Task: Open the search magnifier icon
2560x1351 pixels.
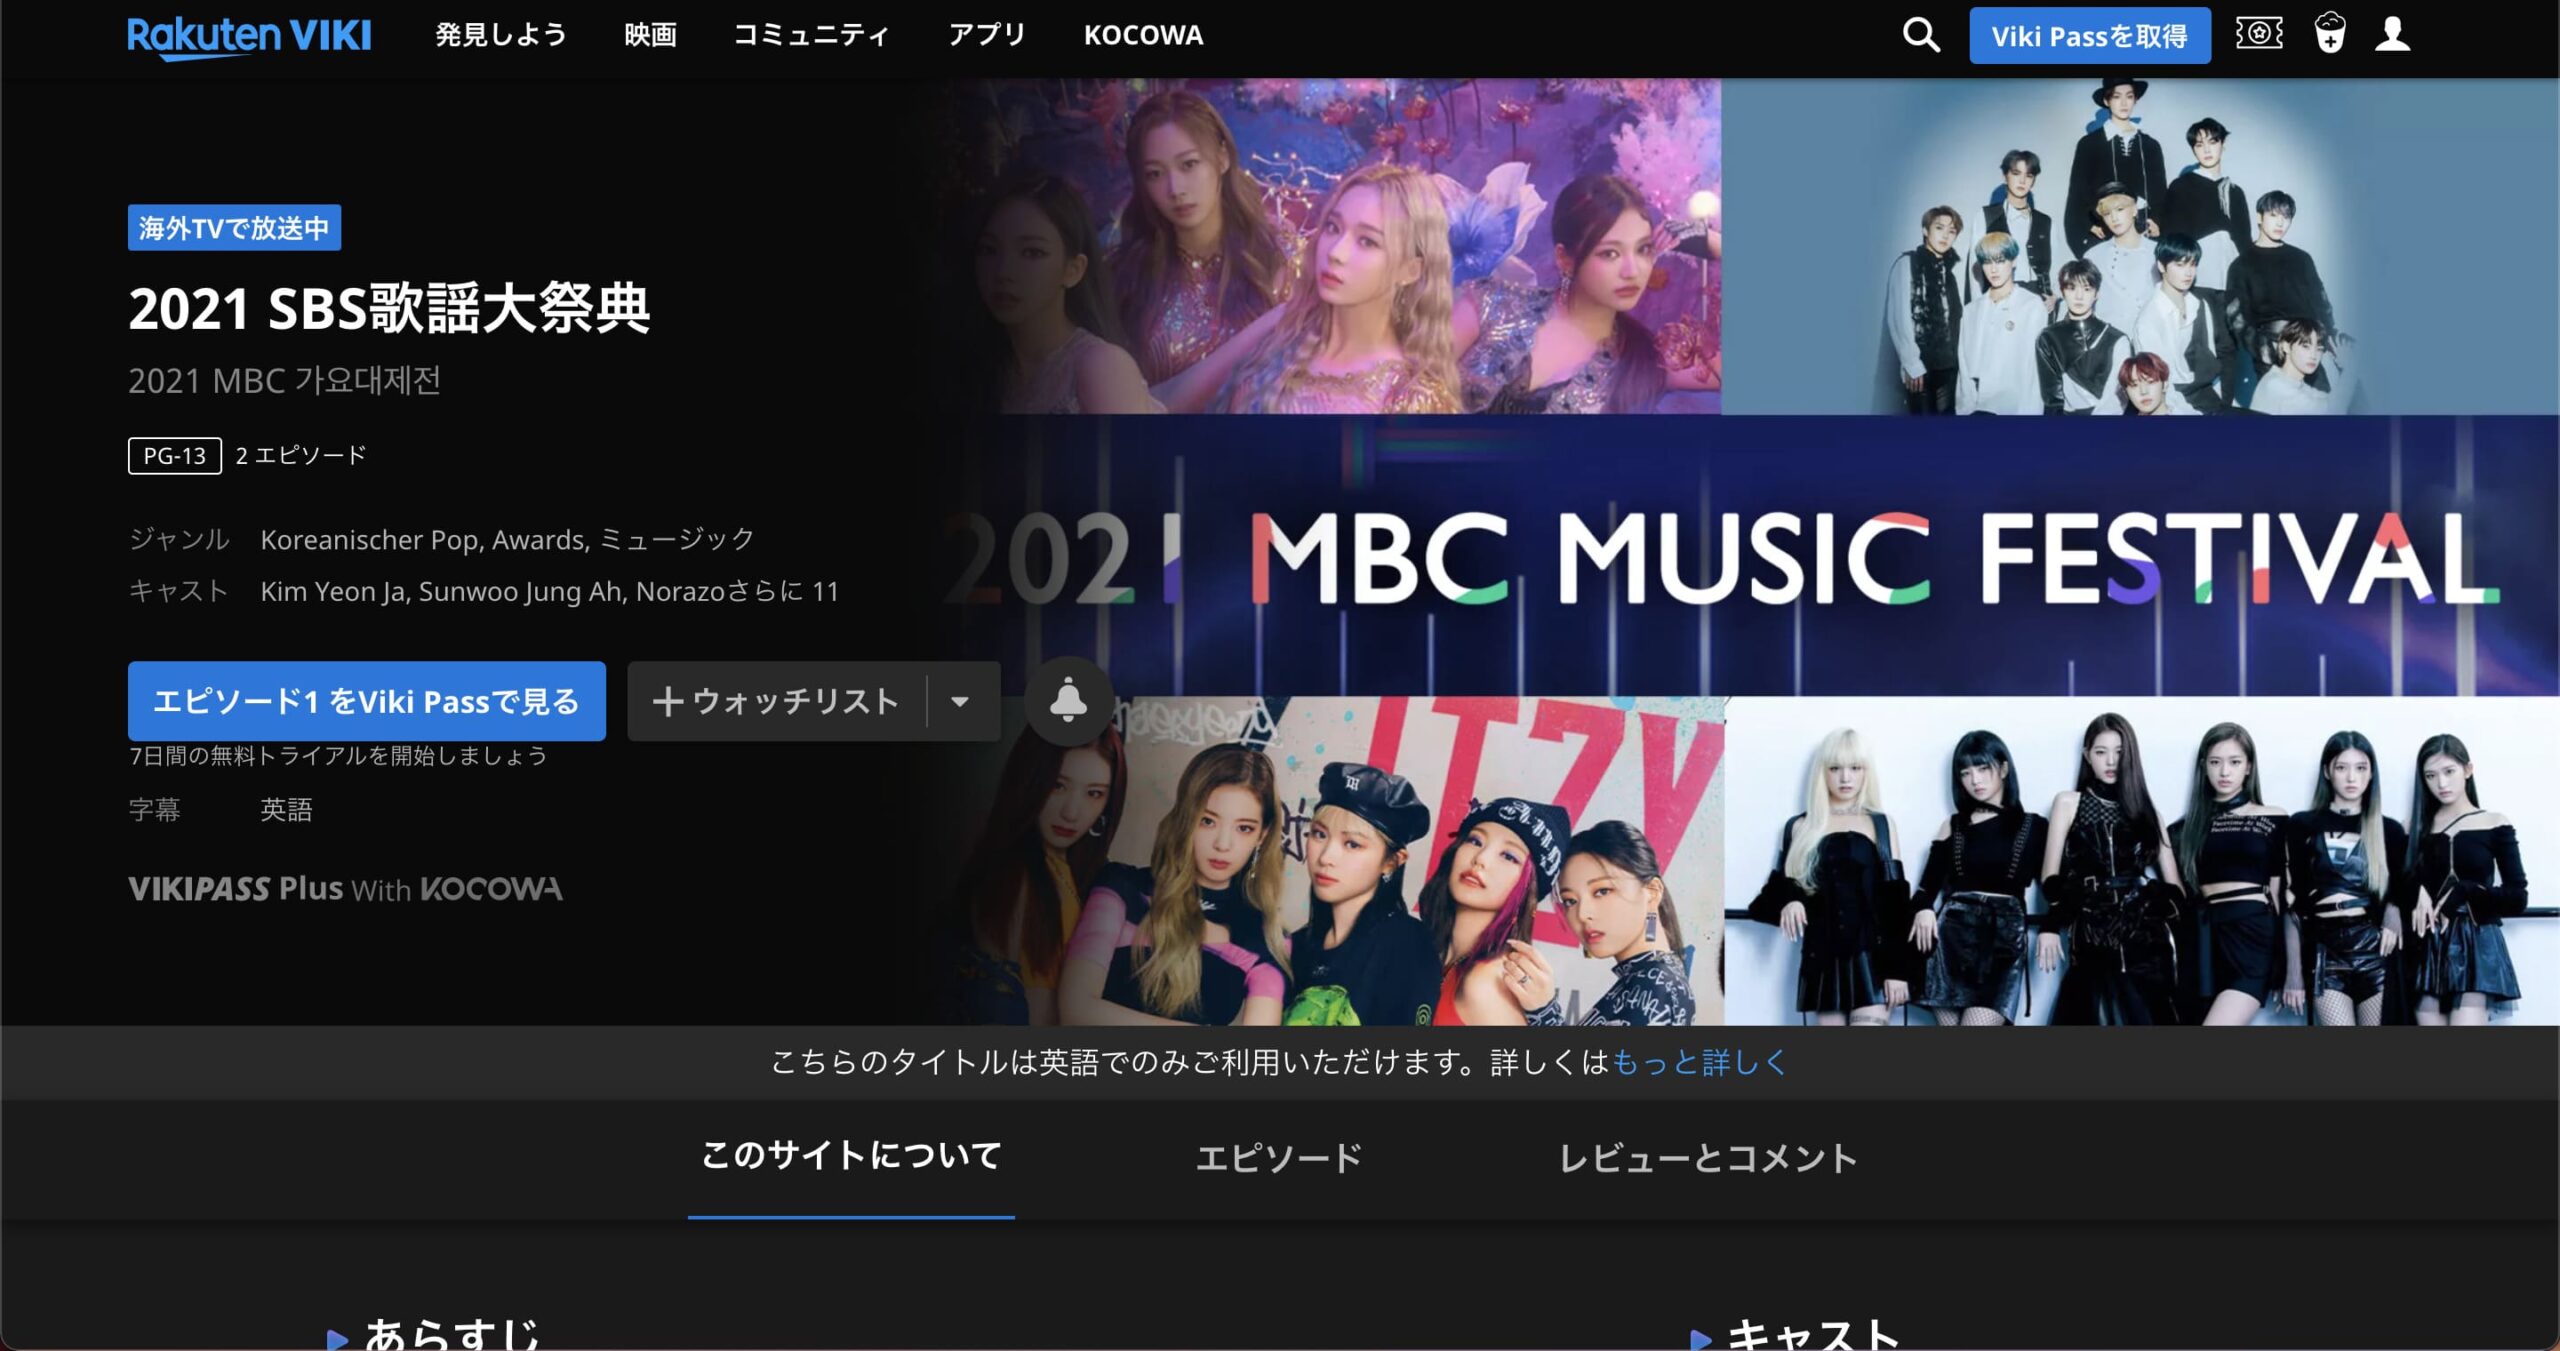Action: [x=1920, y=35]
